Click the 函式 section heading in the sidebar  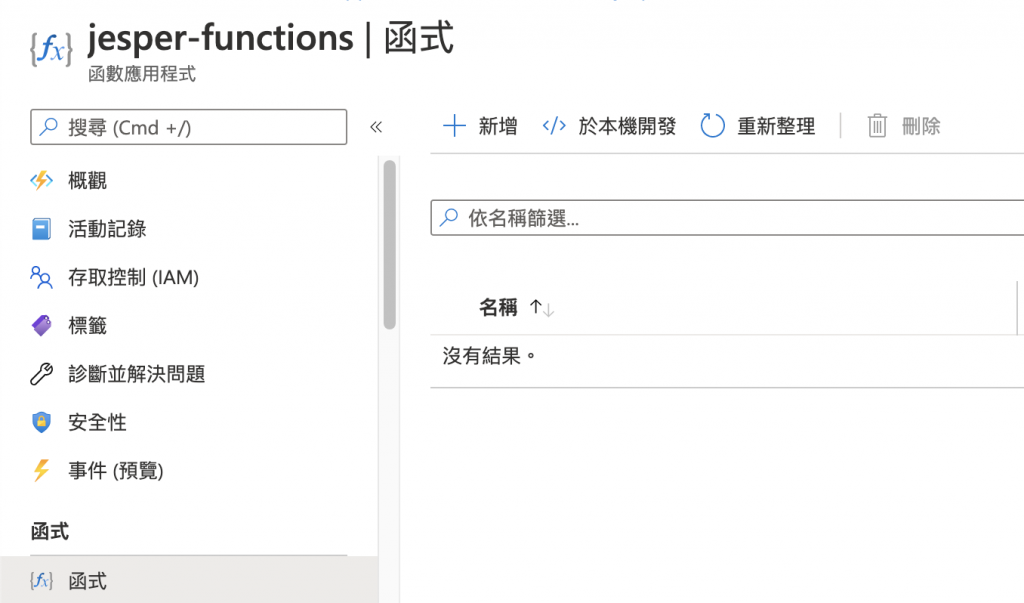pos(50,532)
